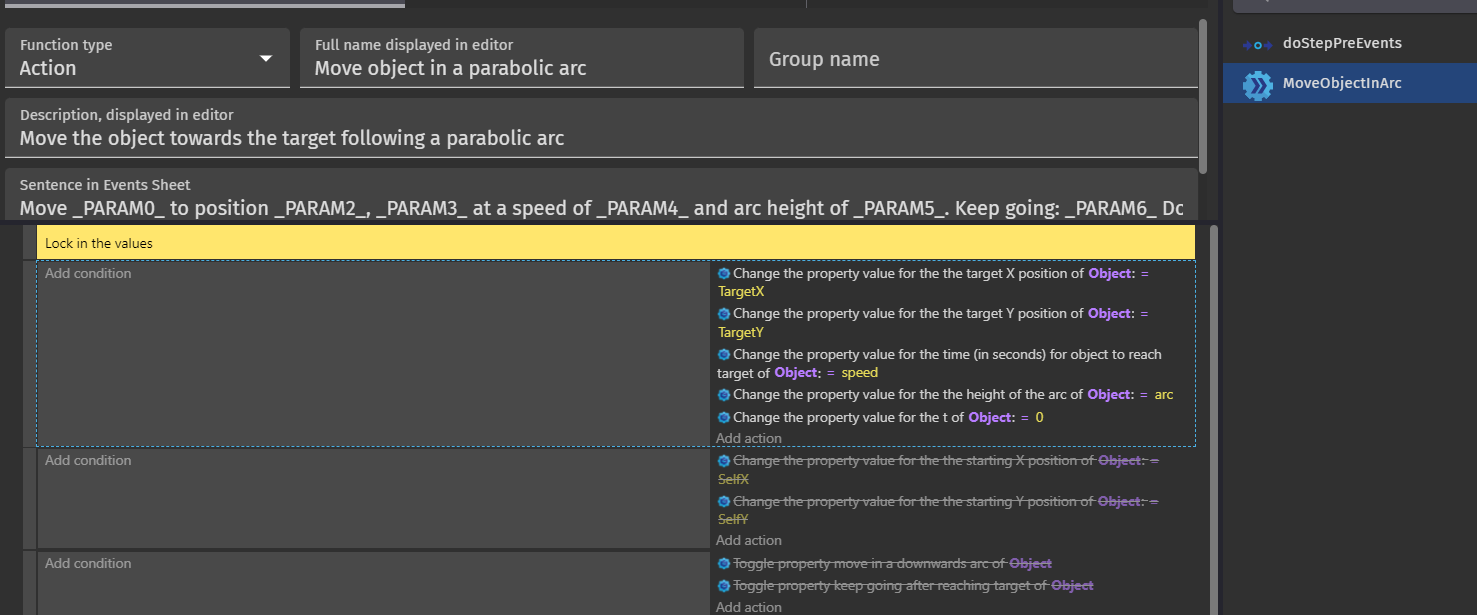This screenshot has height=615, width=1477.
Task: Click Add action under the starting Y action
Action: coord(748,540)
